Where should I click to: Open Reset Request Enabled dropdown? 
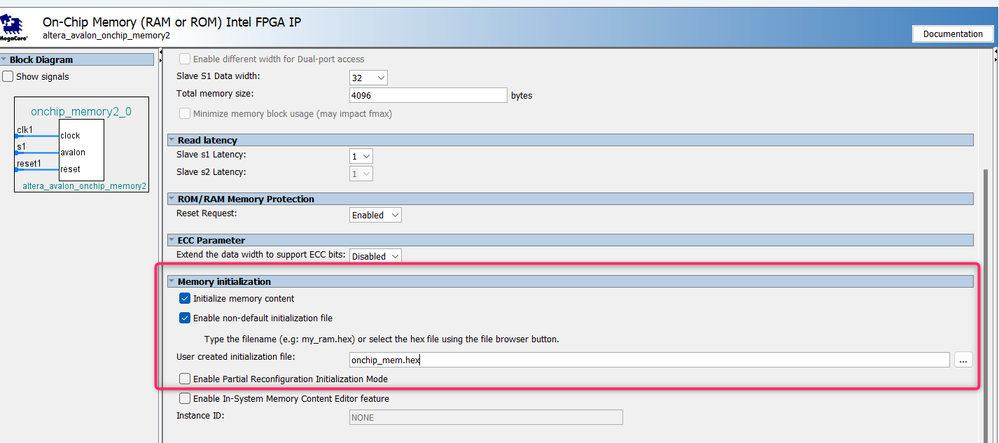click(x=375, y=215)
